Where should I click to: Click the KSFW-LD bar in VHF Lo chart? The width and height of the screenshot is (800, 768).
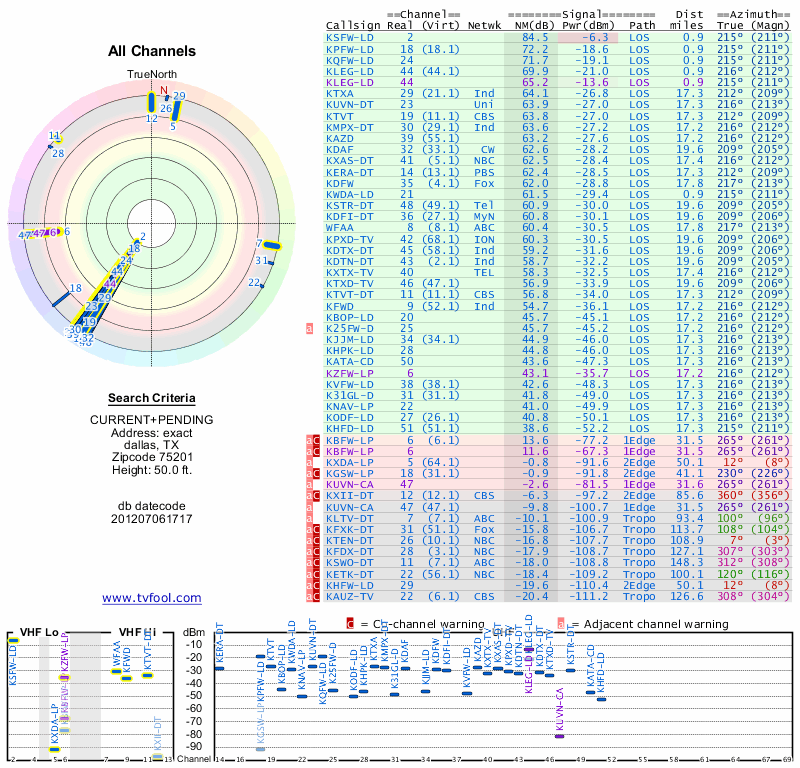click(x=13, y=640)
